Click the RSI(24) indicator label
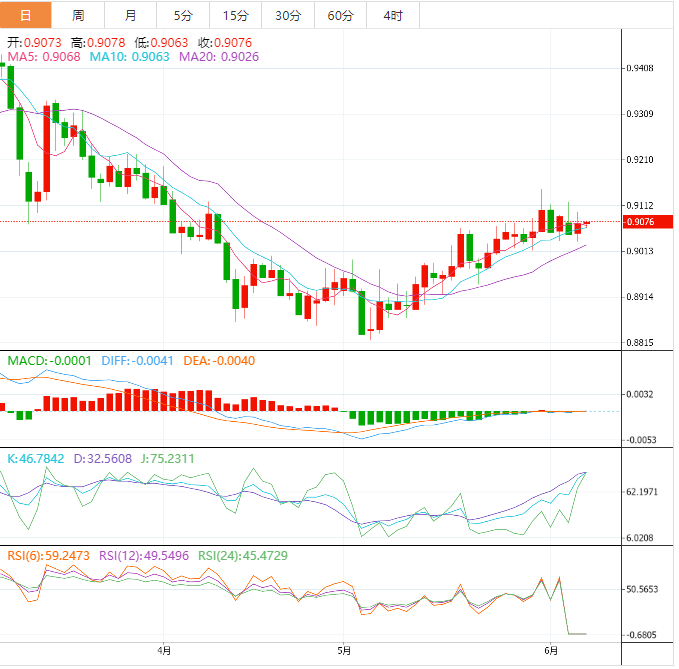This screenshot has height=669, width=679. 240,556
